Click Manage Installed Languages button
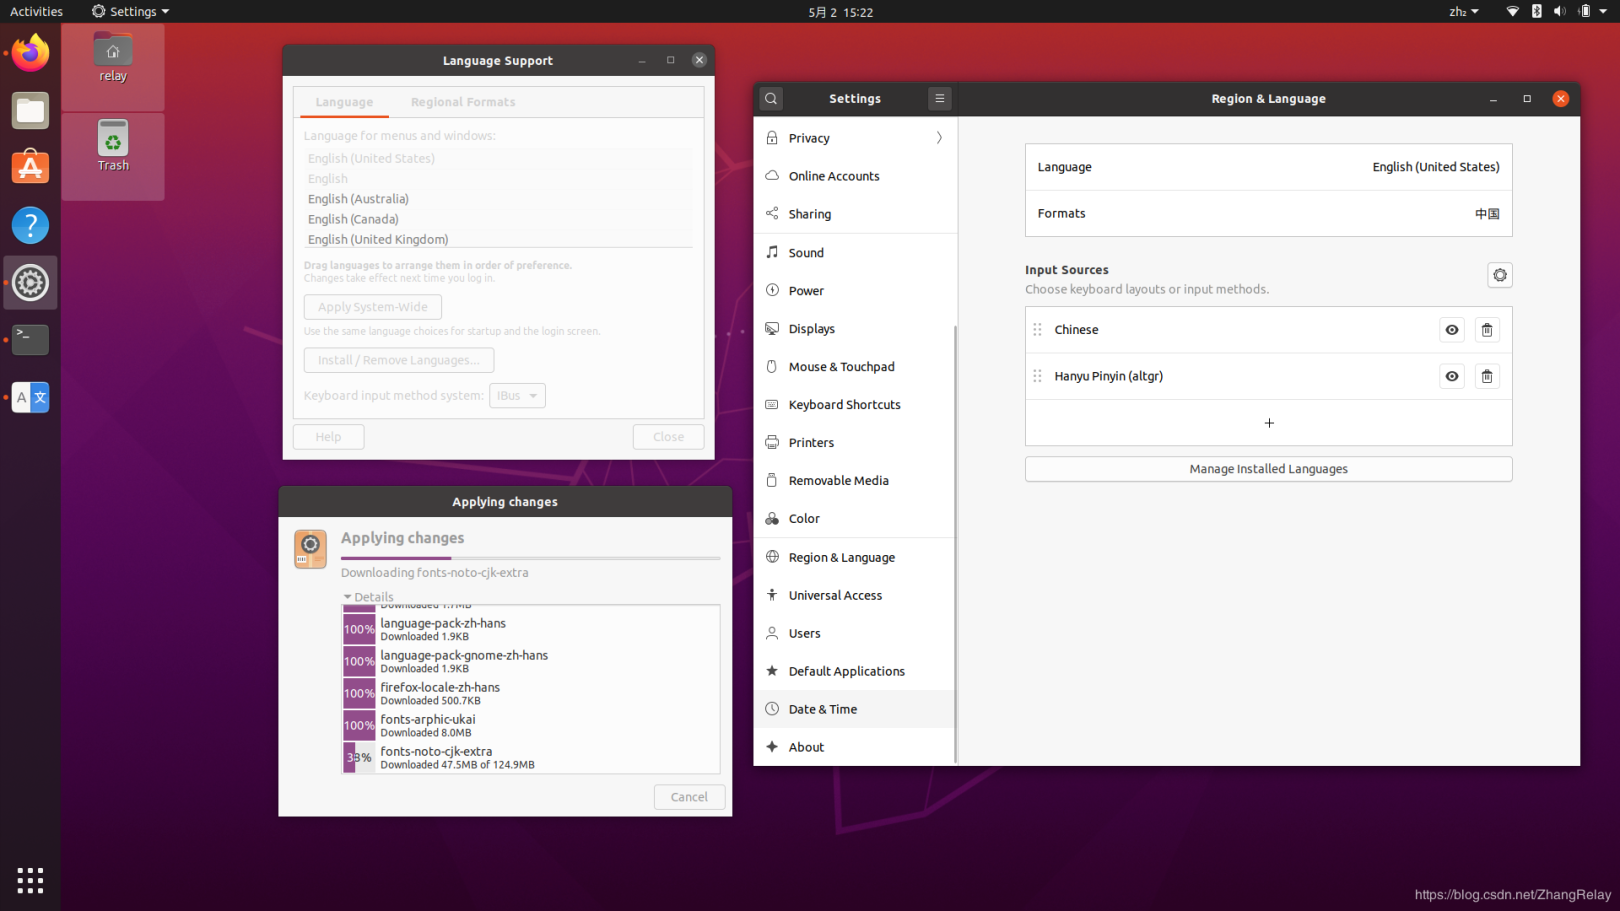1620x911 pixels. click(1268, 469)
